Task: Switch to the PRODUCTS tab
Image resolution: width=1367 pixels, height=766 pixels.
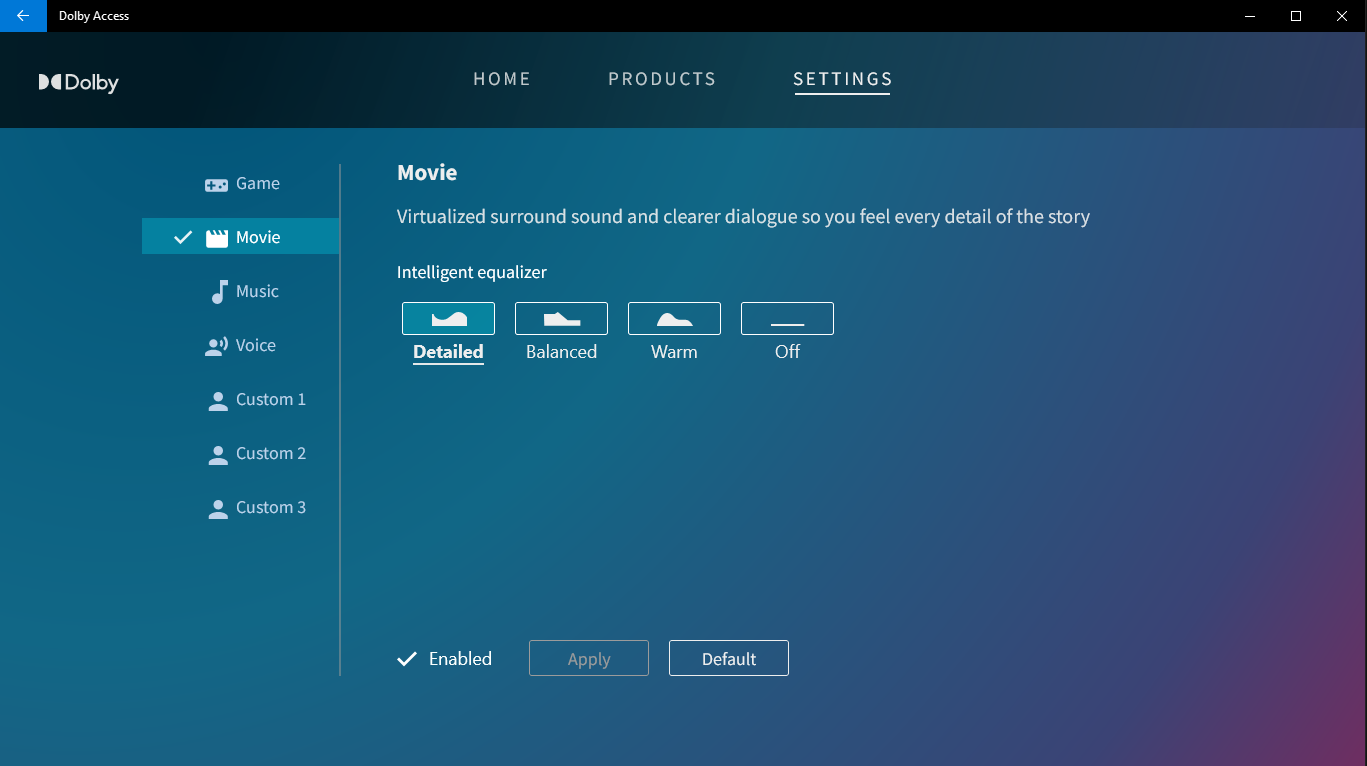Action: tap(662, 79)
